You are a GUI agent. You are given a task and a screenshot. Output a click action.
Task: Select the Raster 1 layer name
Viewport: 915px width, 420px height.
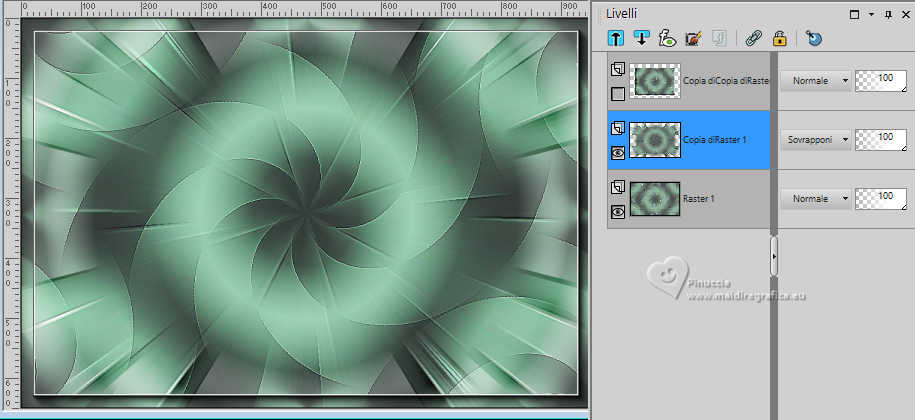point(699,199)
